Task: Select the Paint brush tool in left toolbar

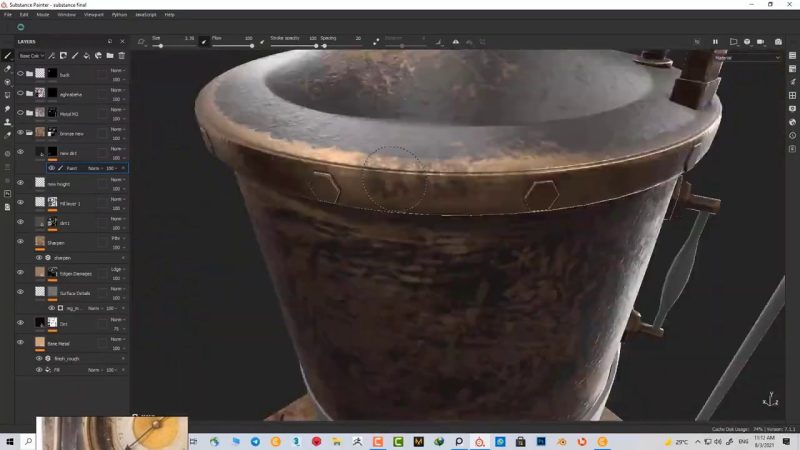Action: point(7,56)
